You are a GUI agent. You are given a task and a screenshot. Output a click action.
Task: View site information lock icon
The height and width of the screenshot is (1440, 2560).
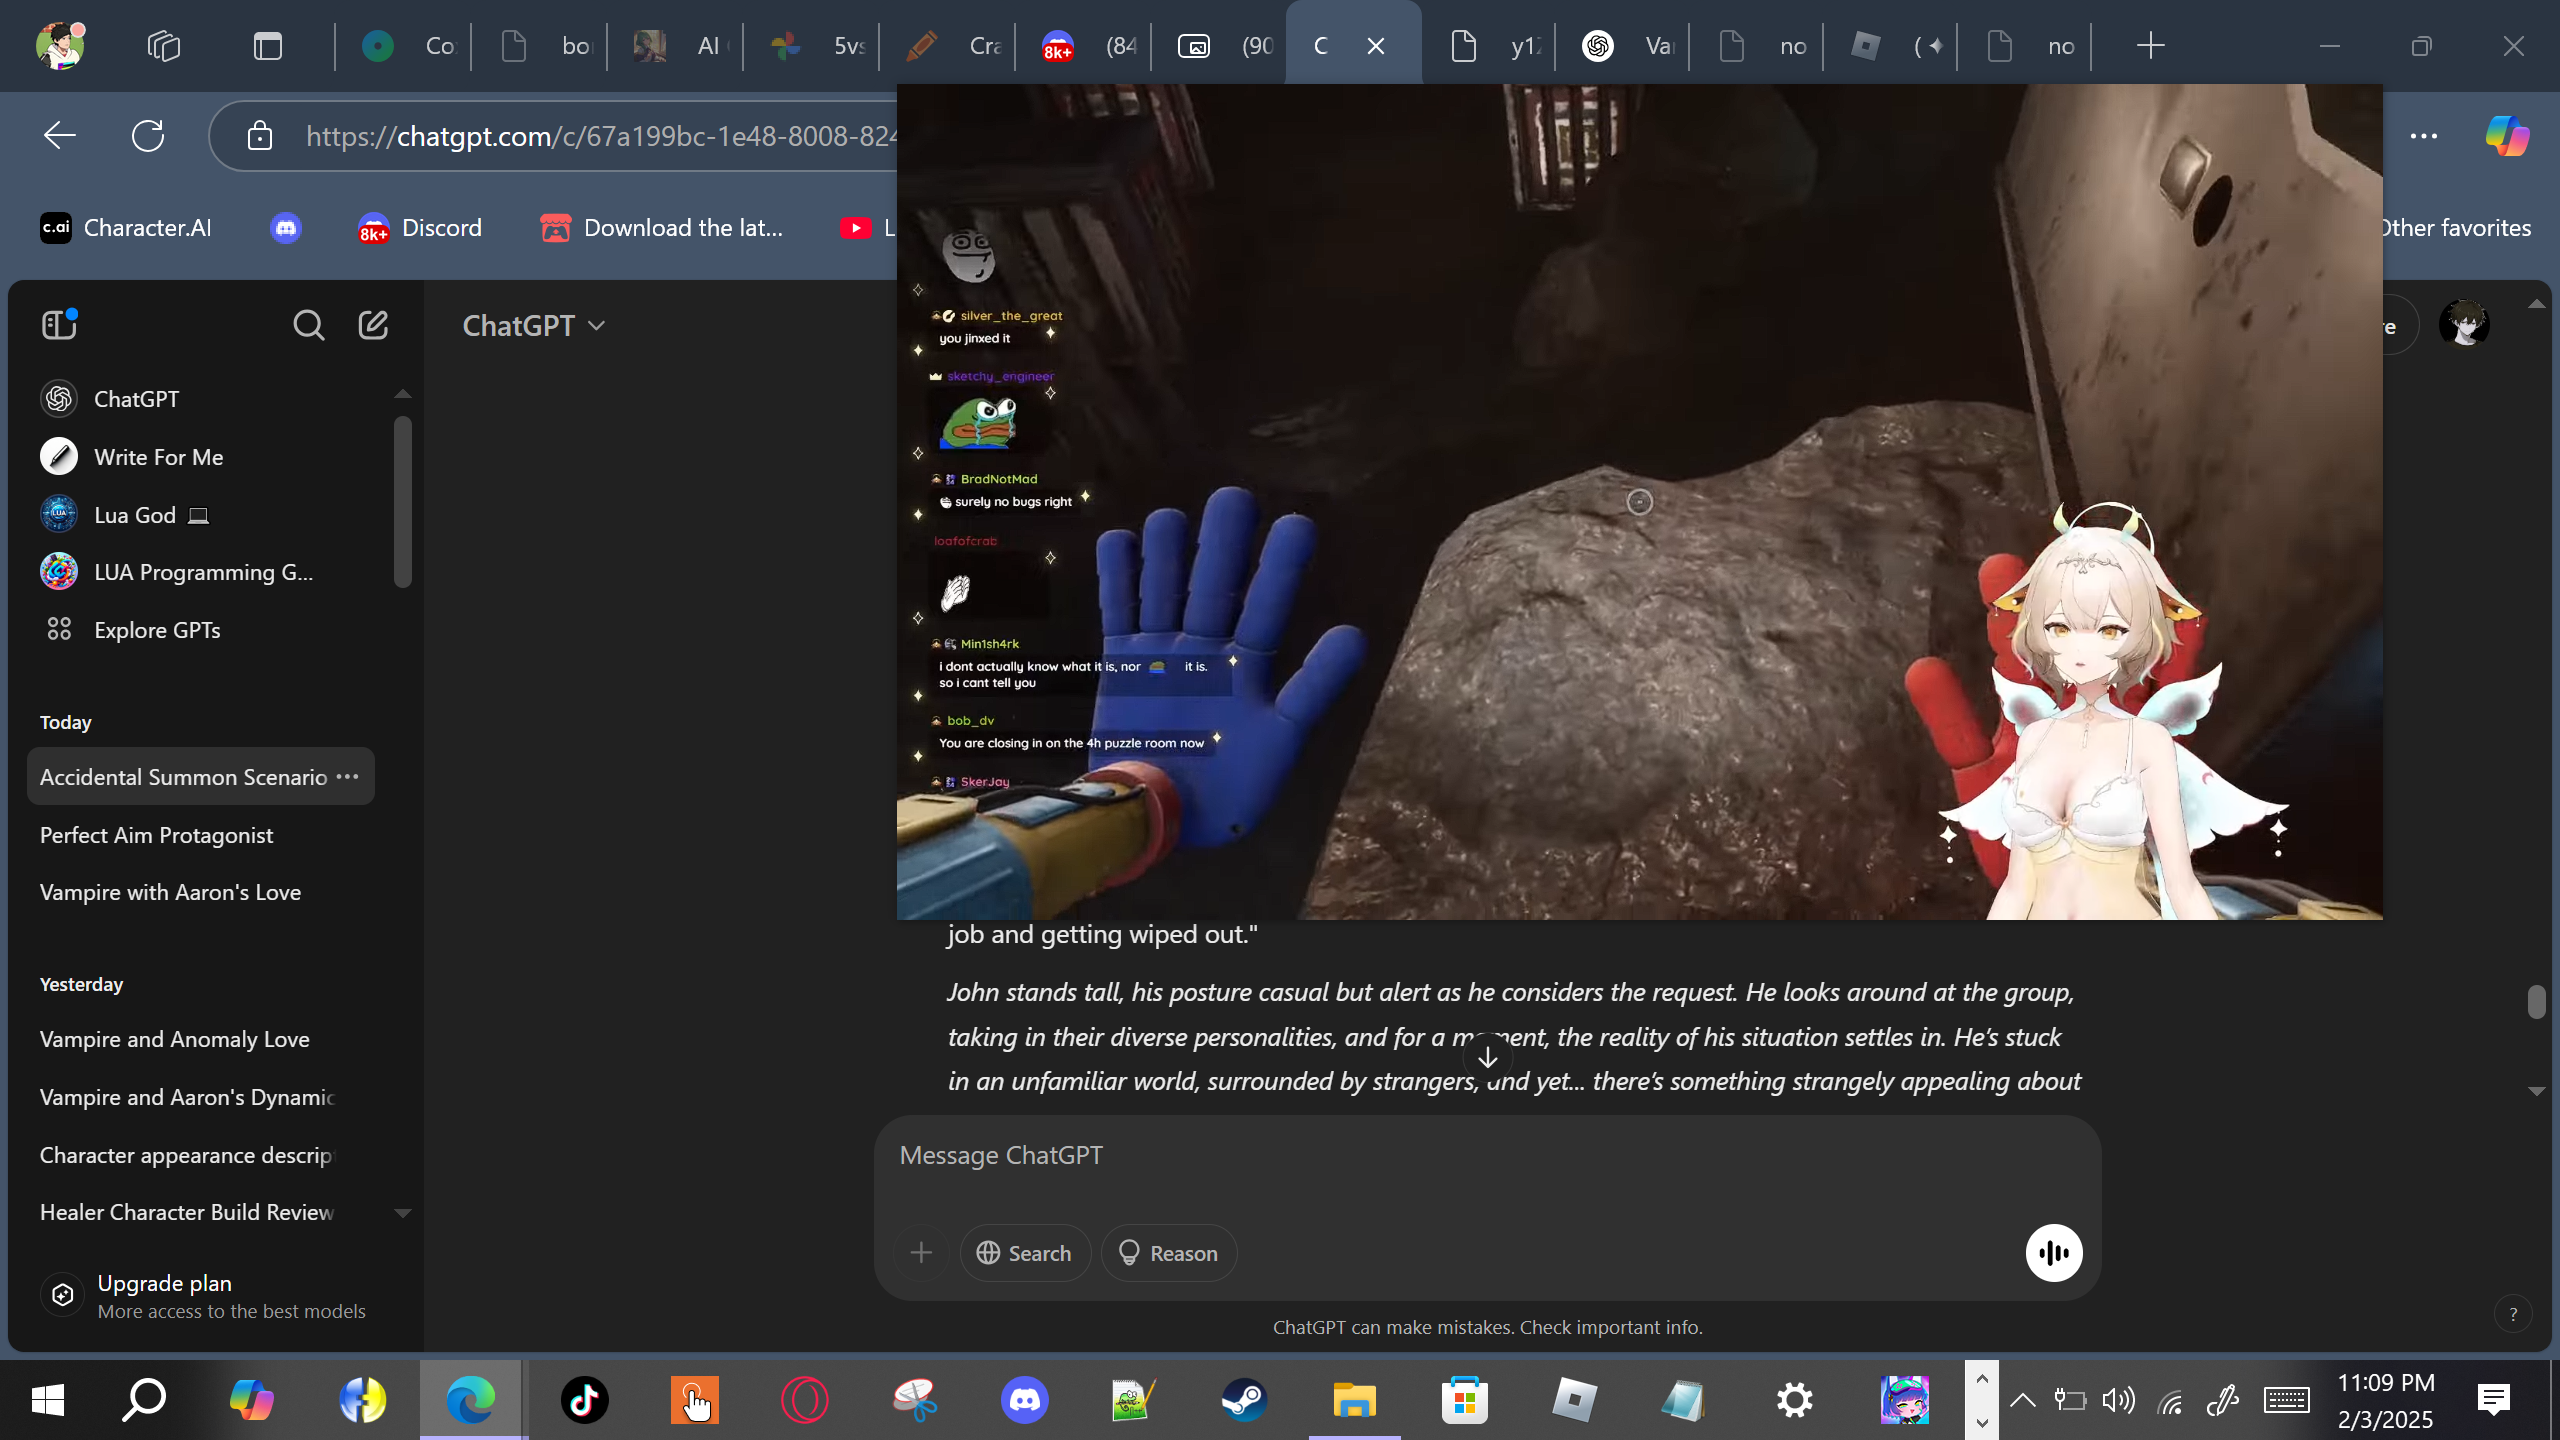(260, 135)
